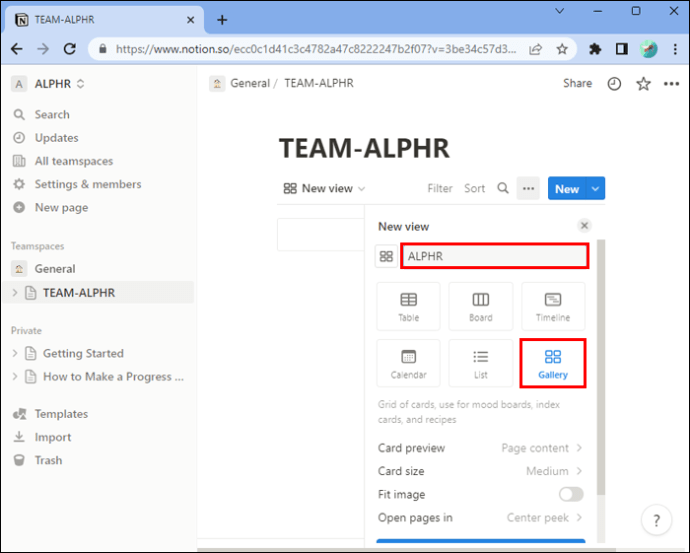Image resolution: width=690 pixels, height=553 pixels.
Task: Open the Chrome three-dot menu
Action: 675,49
